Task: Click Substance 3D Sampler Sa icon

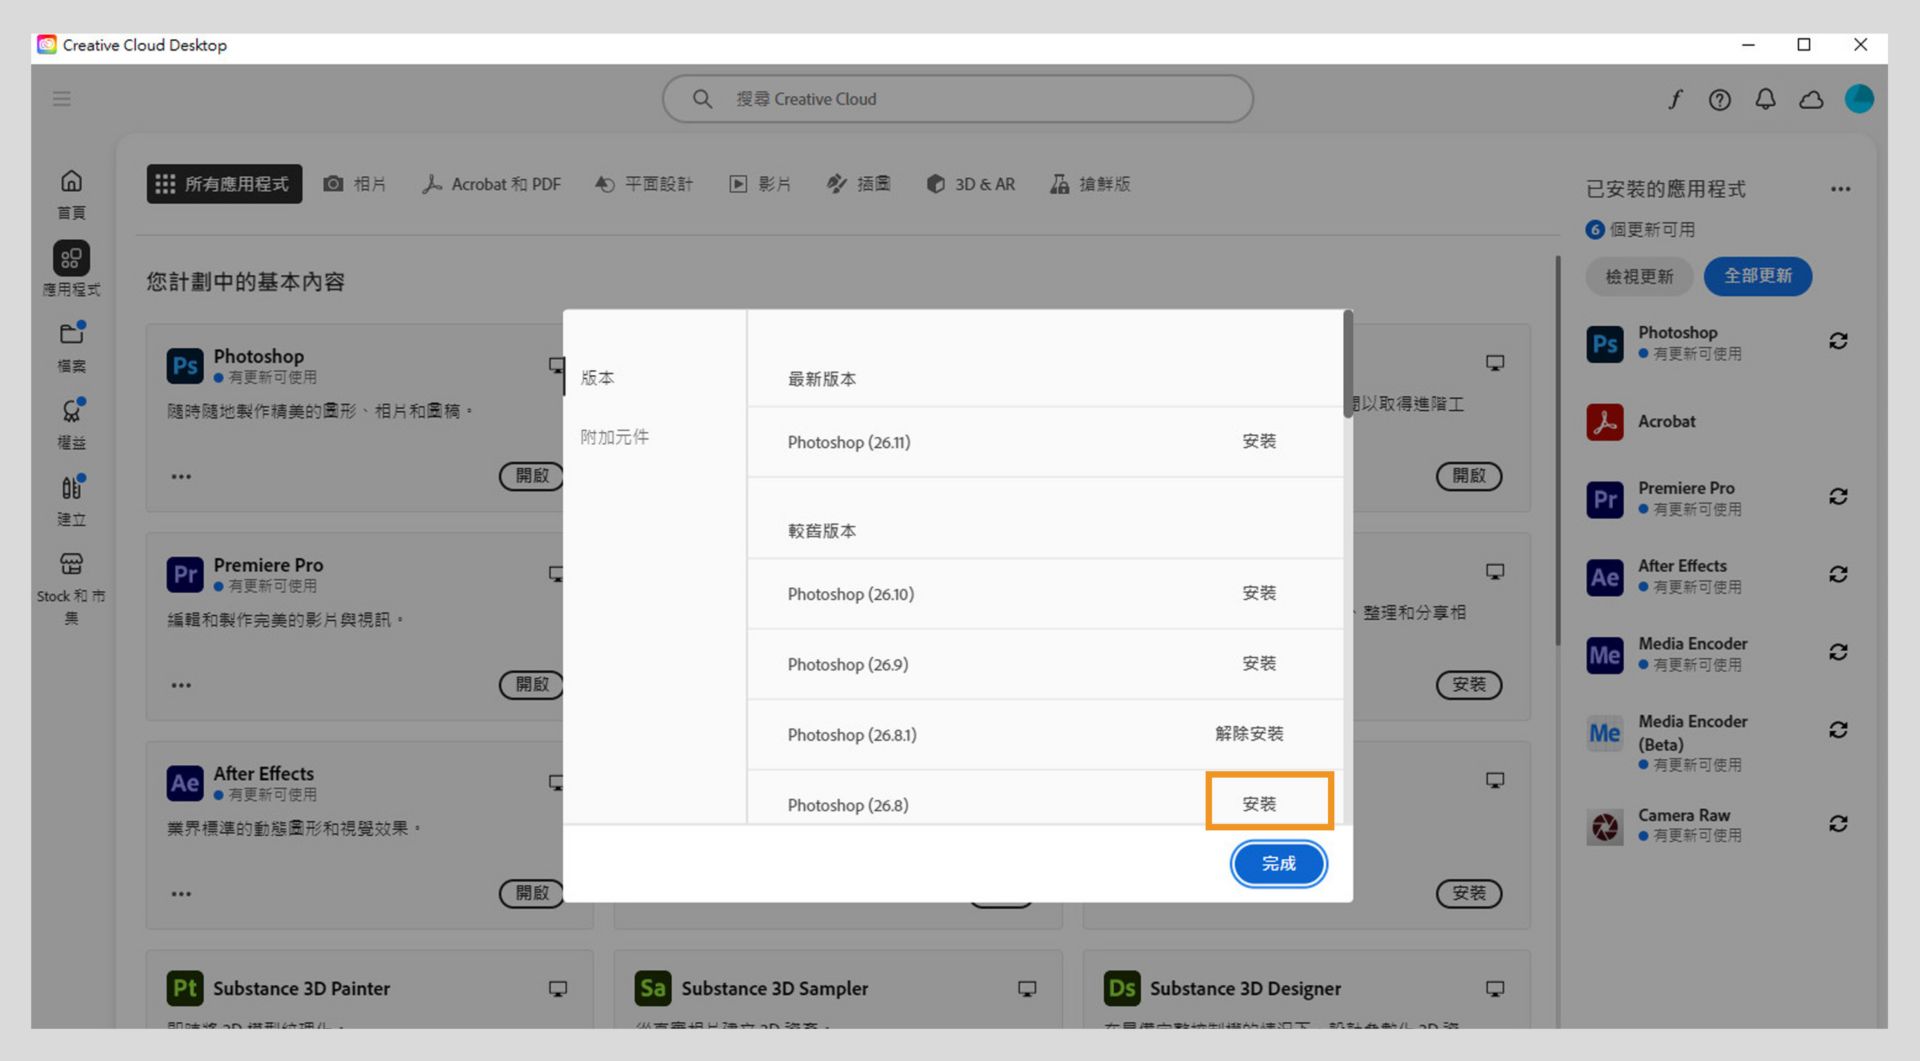Action: pyautogui.click(x=653, y=988)
